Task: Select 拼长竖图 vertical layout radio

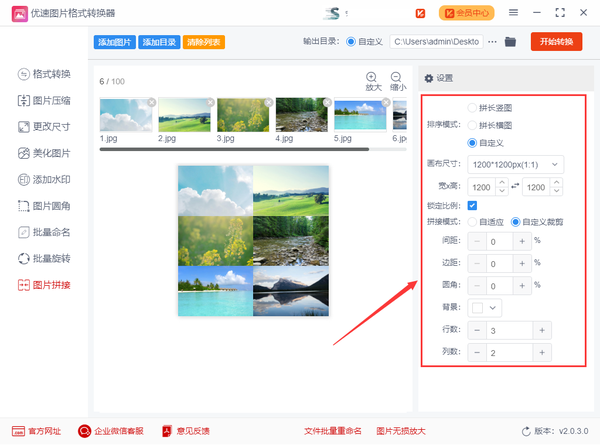Action: [x=472, y=108]
